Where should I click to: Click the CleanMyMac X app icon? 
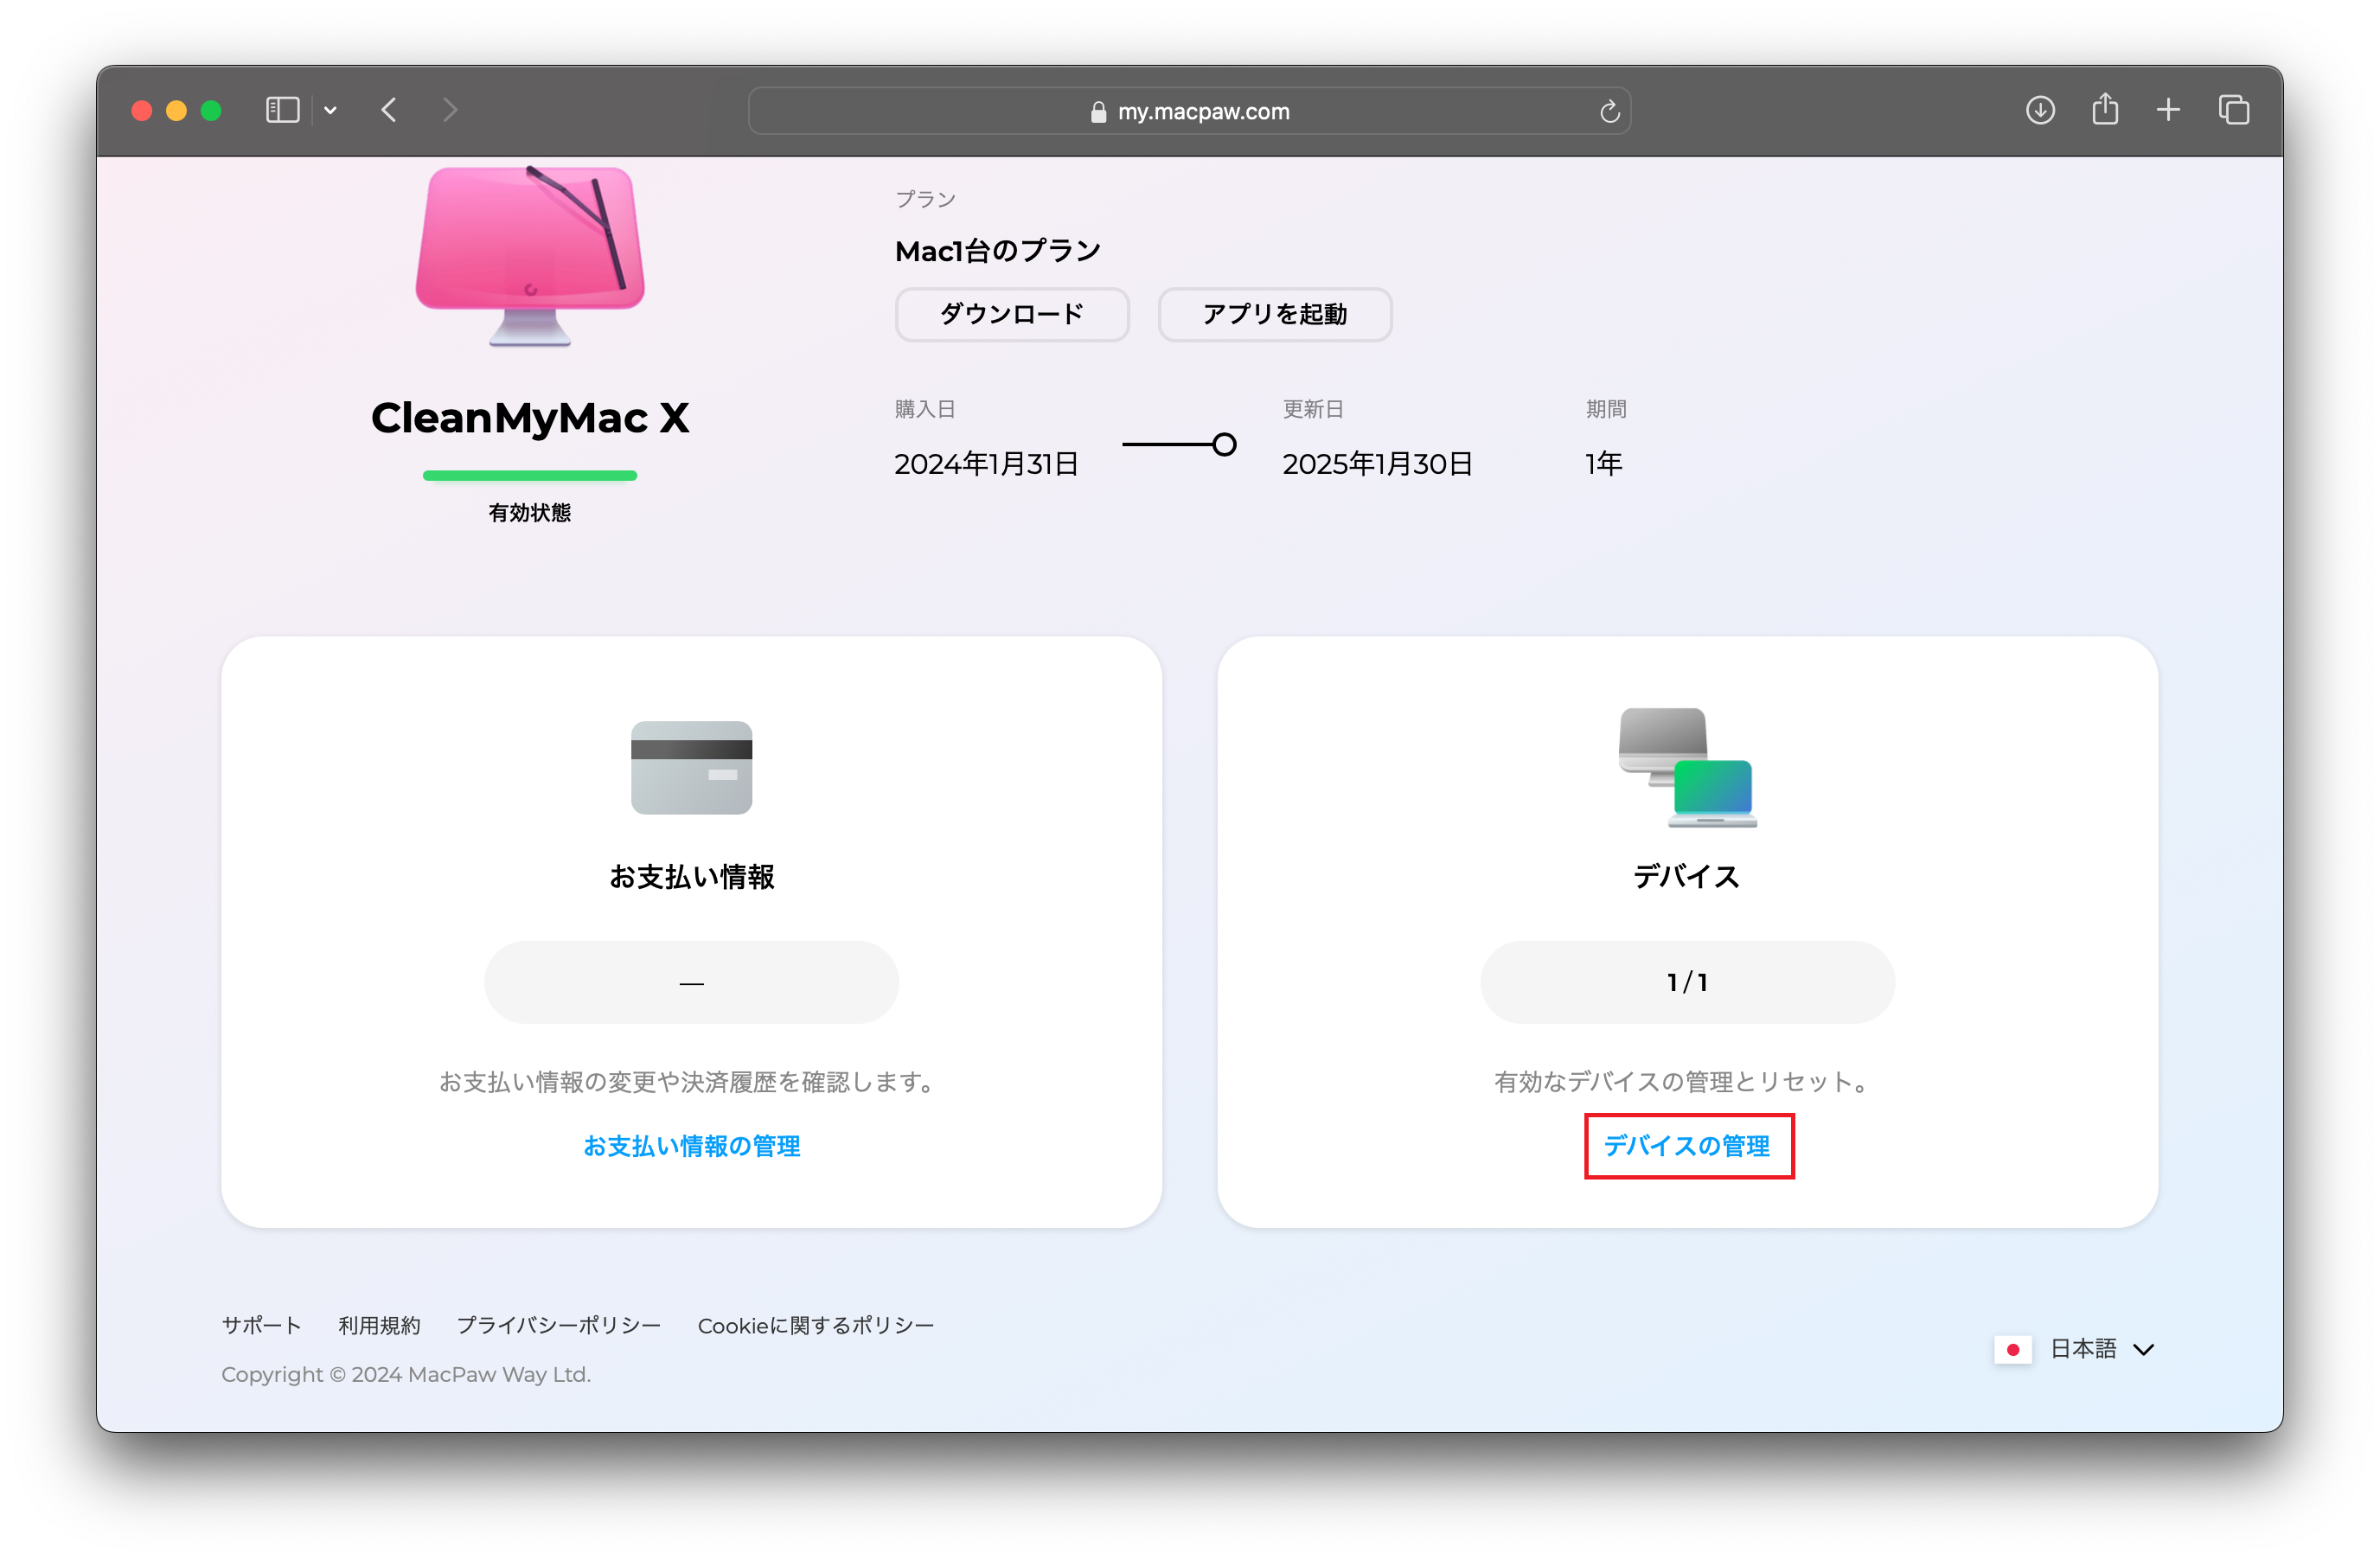(x=530, y=255)
